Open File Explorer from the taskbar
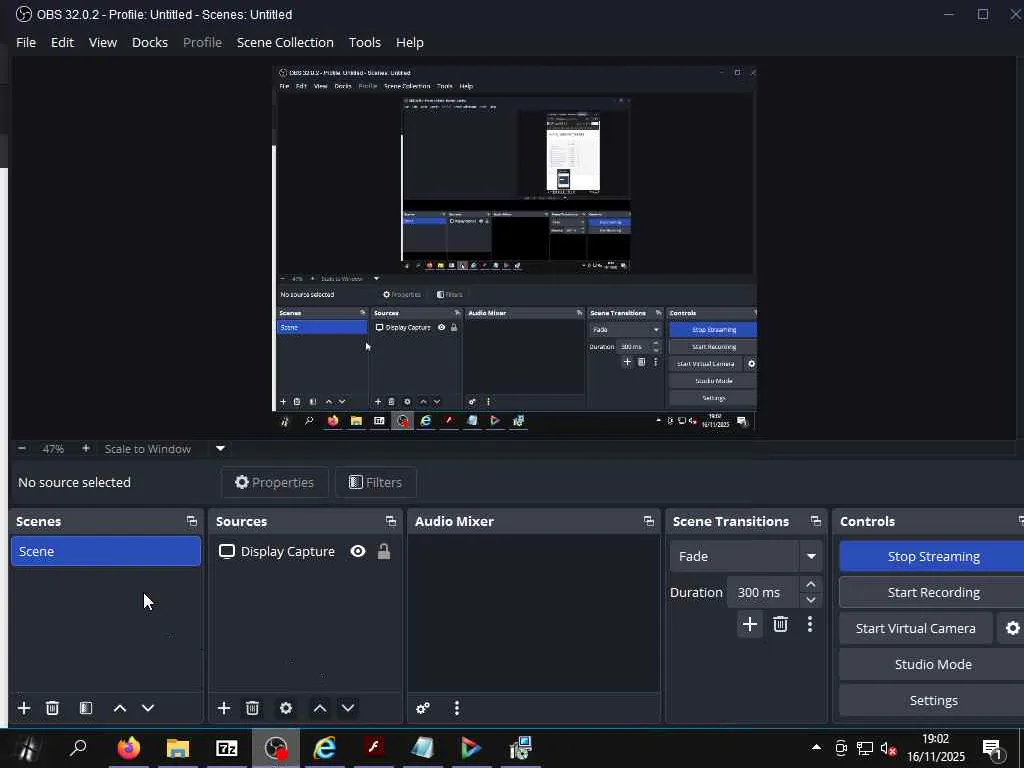 point(178,748)
